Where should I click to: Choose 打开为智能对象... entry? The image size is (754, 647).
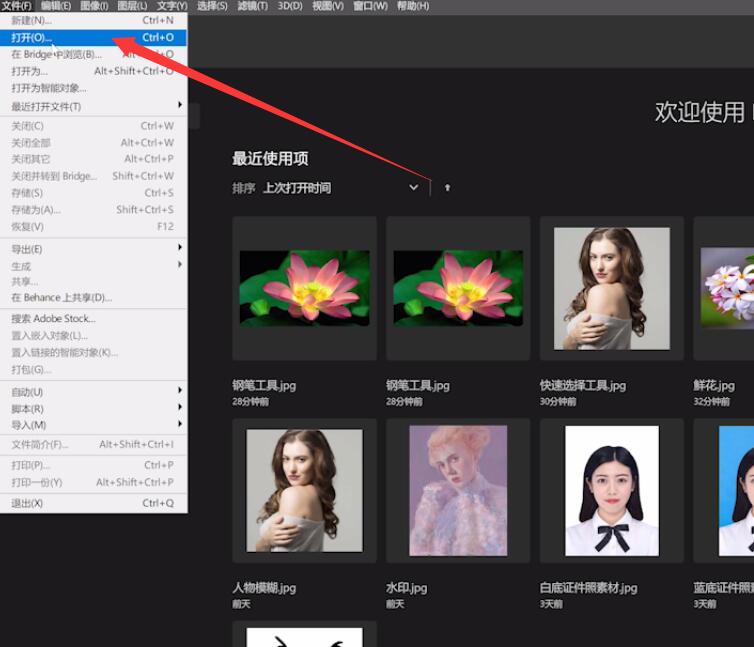[x=93, y=88]
